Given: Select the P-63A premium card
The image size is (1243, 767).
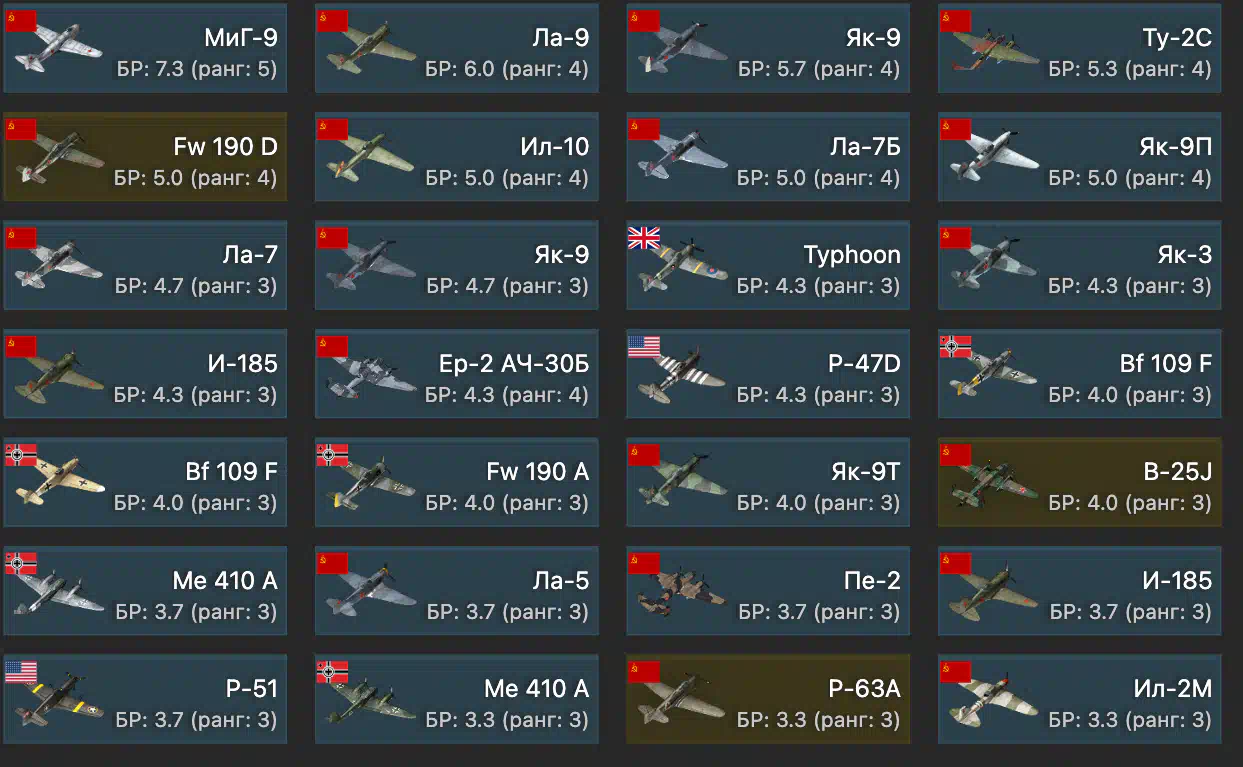Looking at the screenshot, I should click(768, 699).
